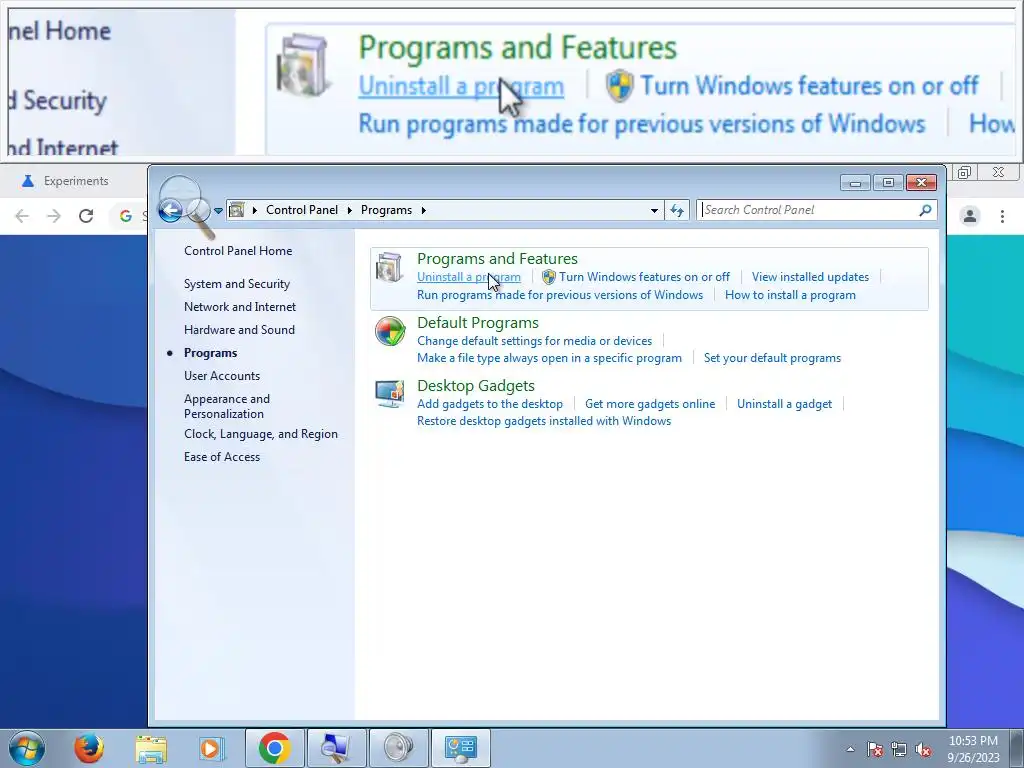Open View installed updates

(810, 277)
